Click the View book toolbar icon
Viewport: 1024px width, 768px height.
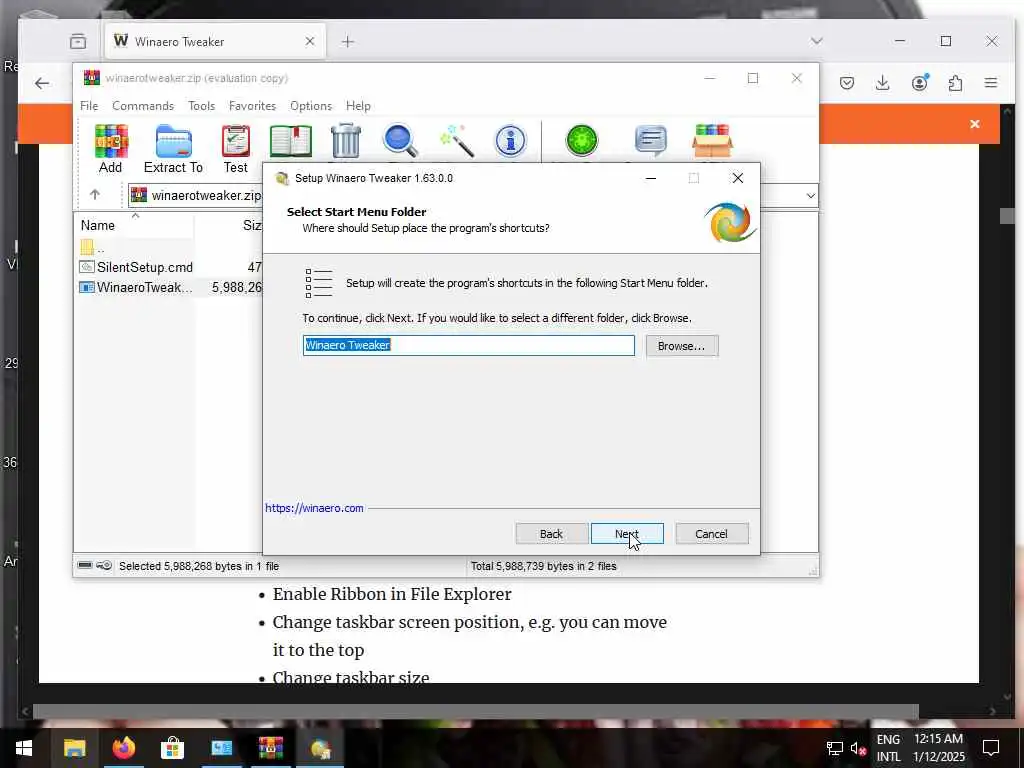pyautogui.click(x=291, y=141)
